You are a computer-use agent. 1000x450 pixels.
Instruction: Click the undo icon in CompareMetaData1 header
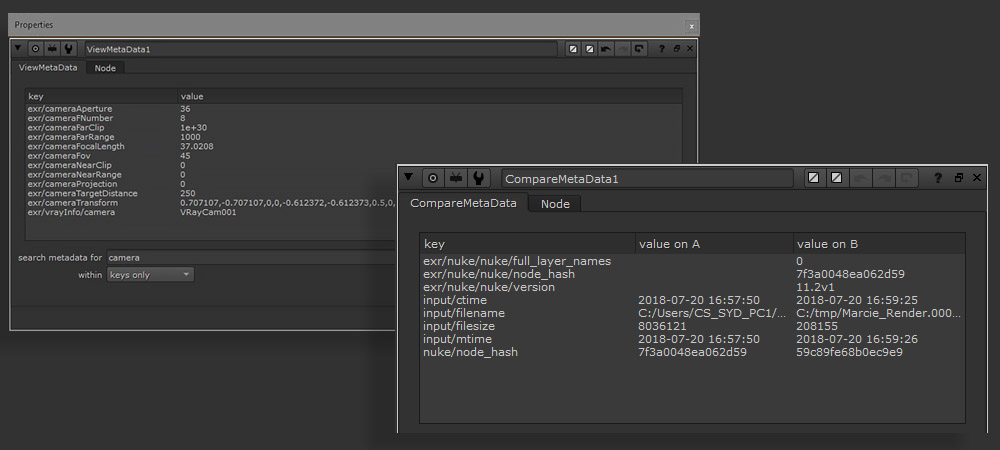tap(860, 178)
